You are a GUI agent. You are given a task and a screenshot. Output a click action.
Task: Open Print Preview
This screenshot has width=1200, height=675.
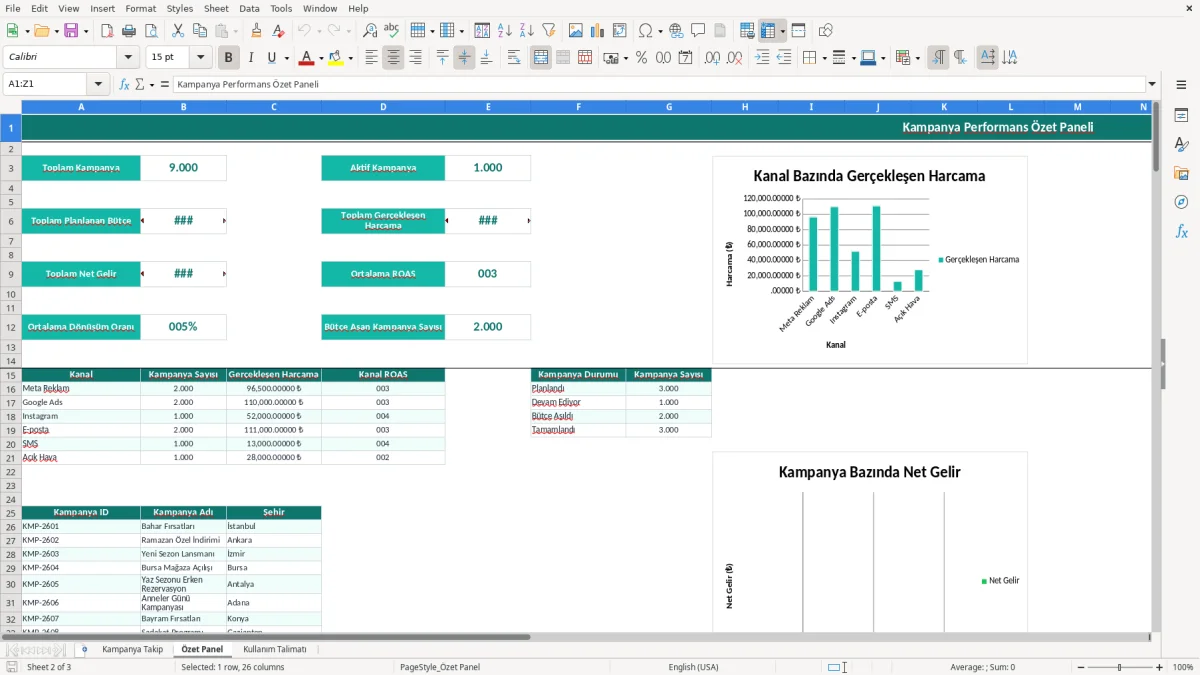tap(151, 31)
